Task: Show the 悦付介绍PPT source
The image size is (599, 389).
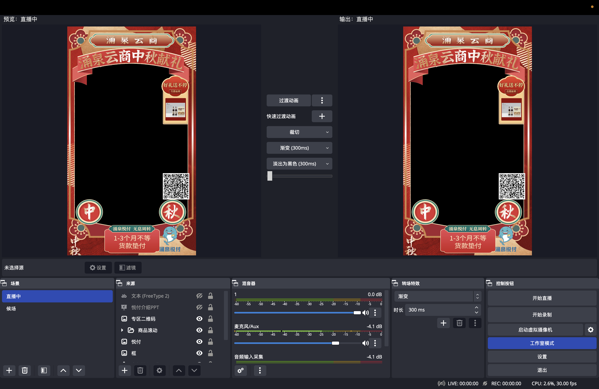Action: pyautogui.click(x=199, y=307)
